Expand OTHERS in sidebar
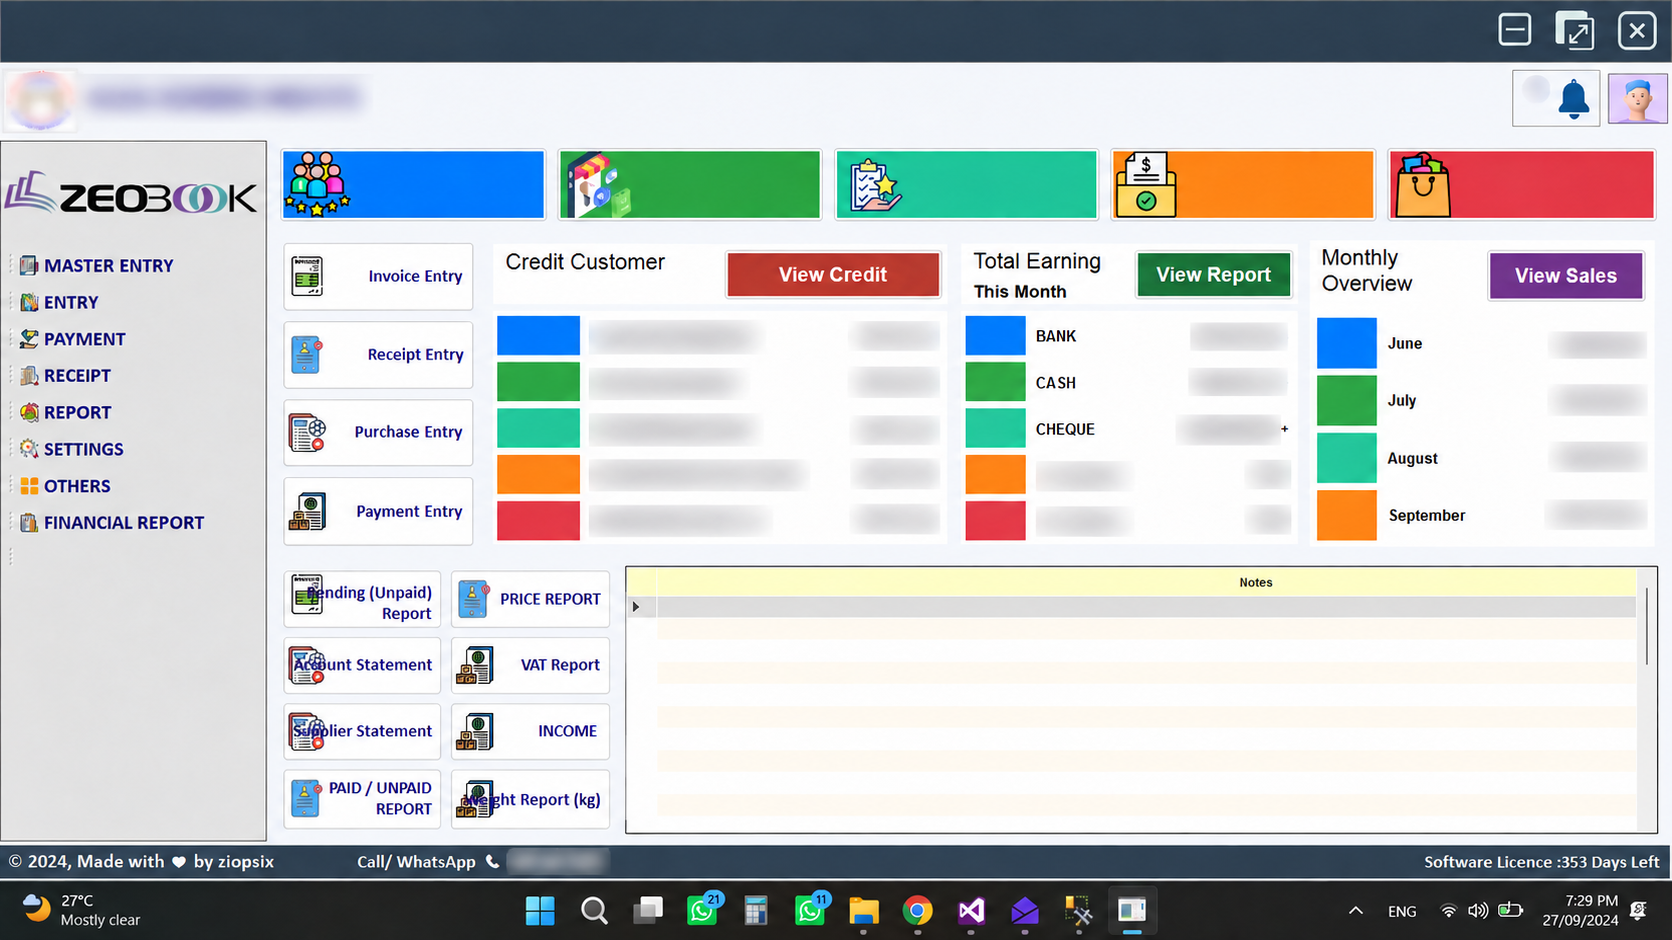This screenshot has height=940, width=1672. [x=77, y=486]
